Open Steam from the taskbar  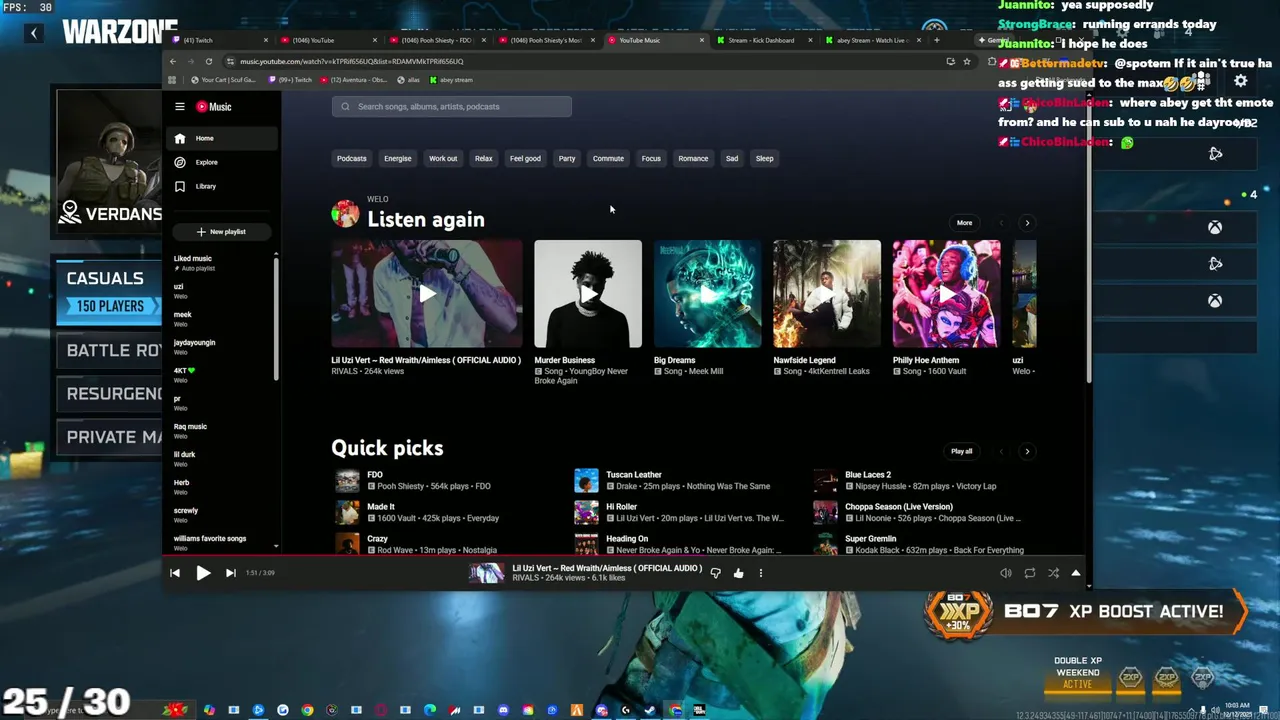pos(650,710)
